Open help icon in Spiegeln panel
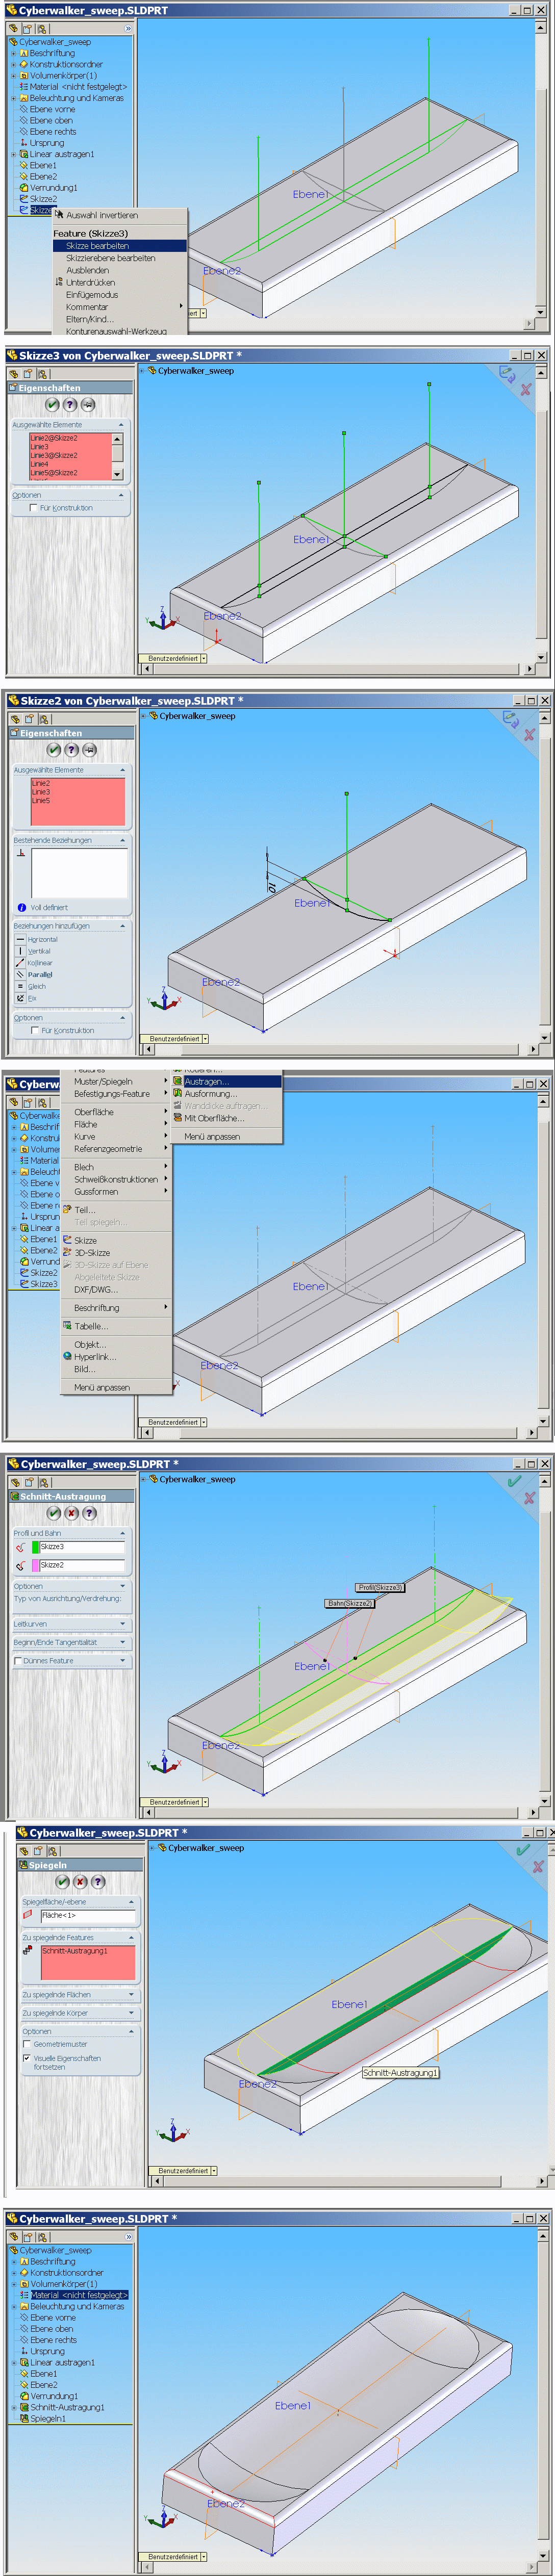 98,1882
